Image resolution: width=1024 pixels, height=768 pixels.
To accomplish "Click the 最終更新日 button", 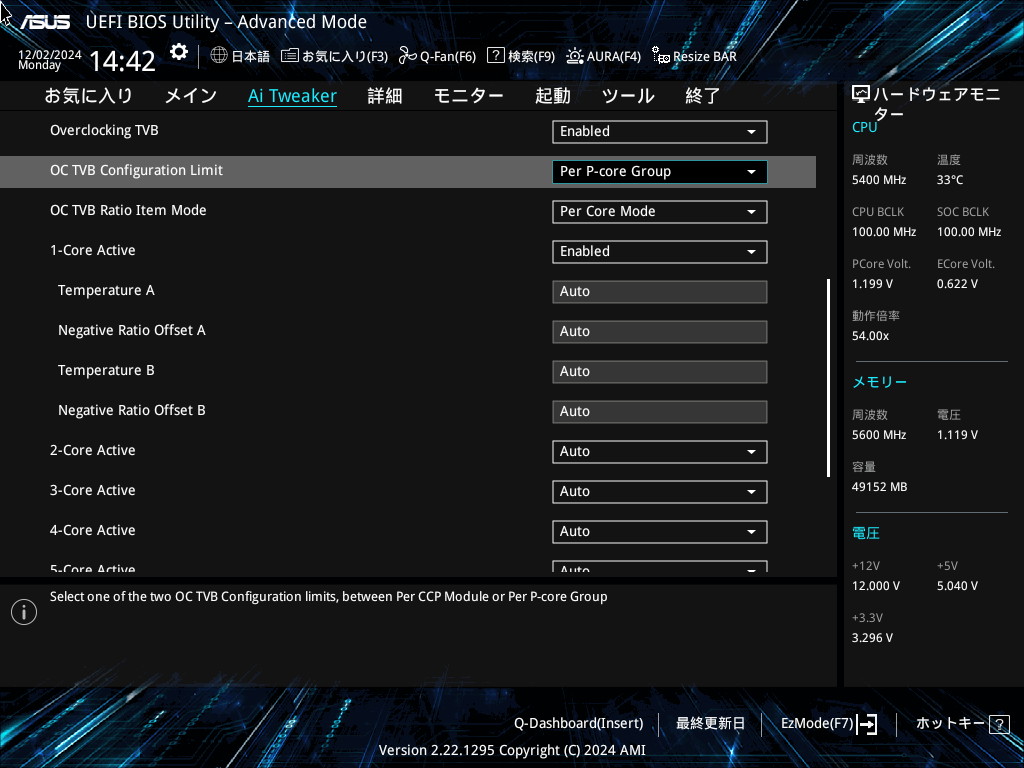I will 710,724.
